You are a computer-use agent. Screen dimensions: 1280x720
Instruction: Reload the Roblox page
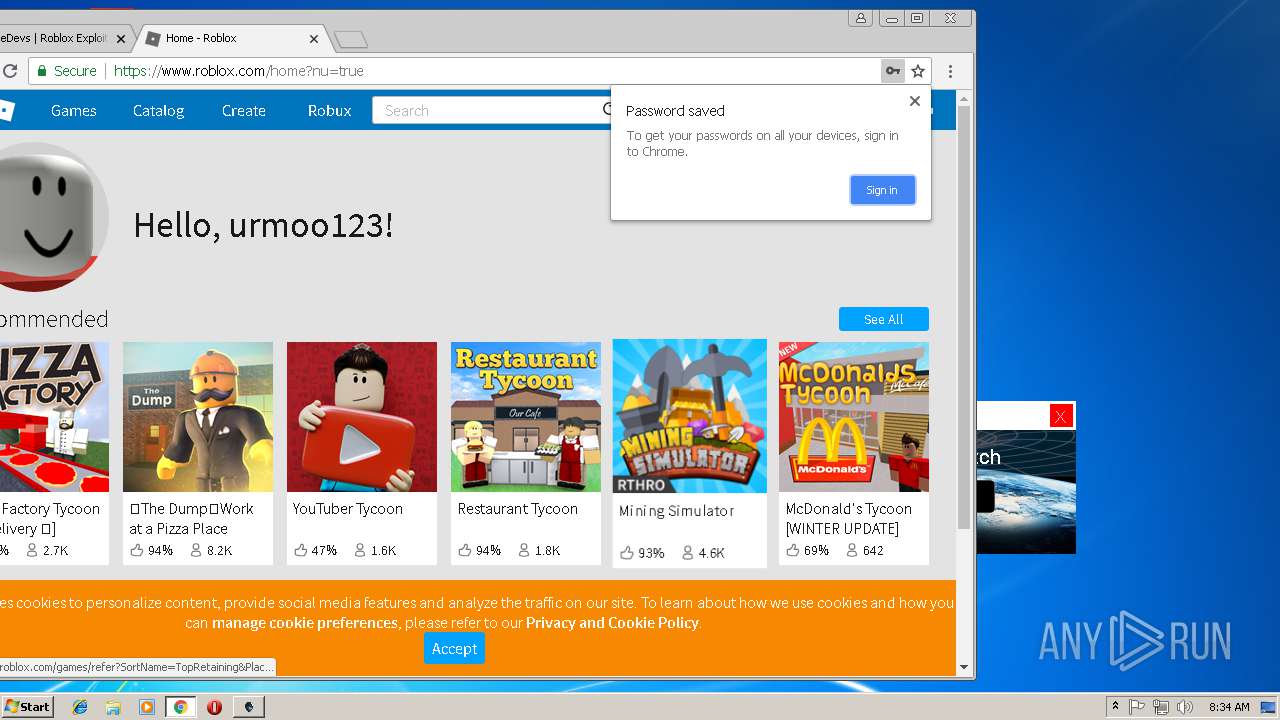click(x=10, y=71)
